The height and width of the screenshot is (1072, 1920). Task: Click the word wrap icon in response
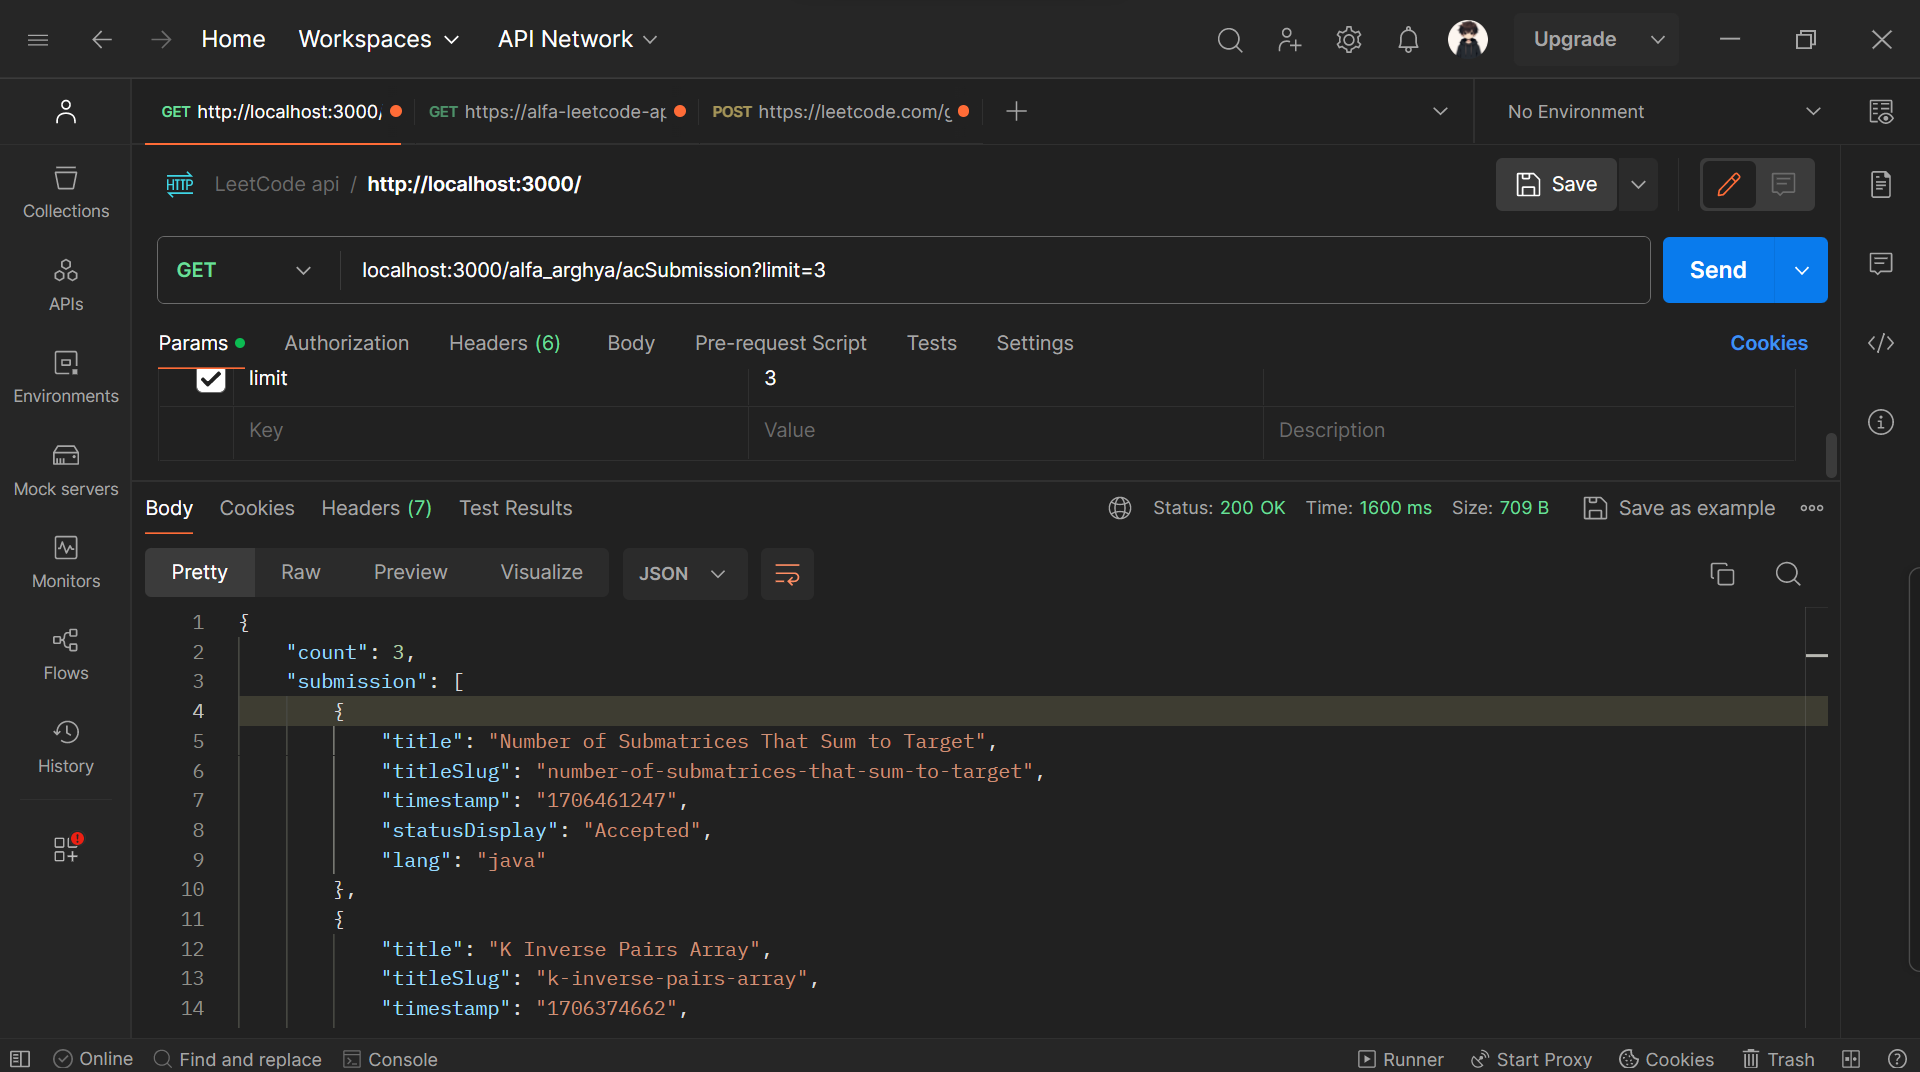(787, 574)
